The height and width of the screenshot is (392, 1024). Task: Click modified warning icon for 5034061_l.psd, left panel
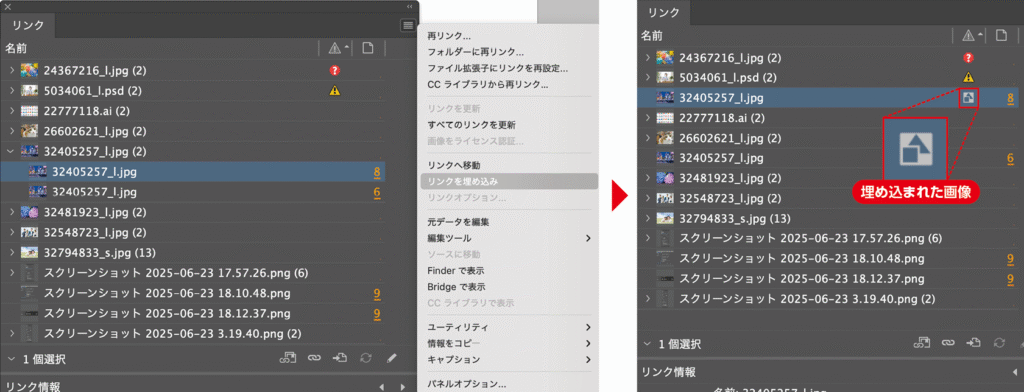335,90
